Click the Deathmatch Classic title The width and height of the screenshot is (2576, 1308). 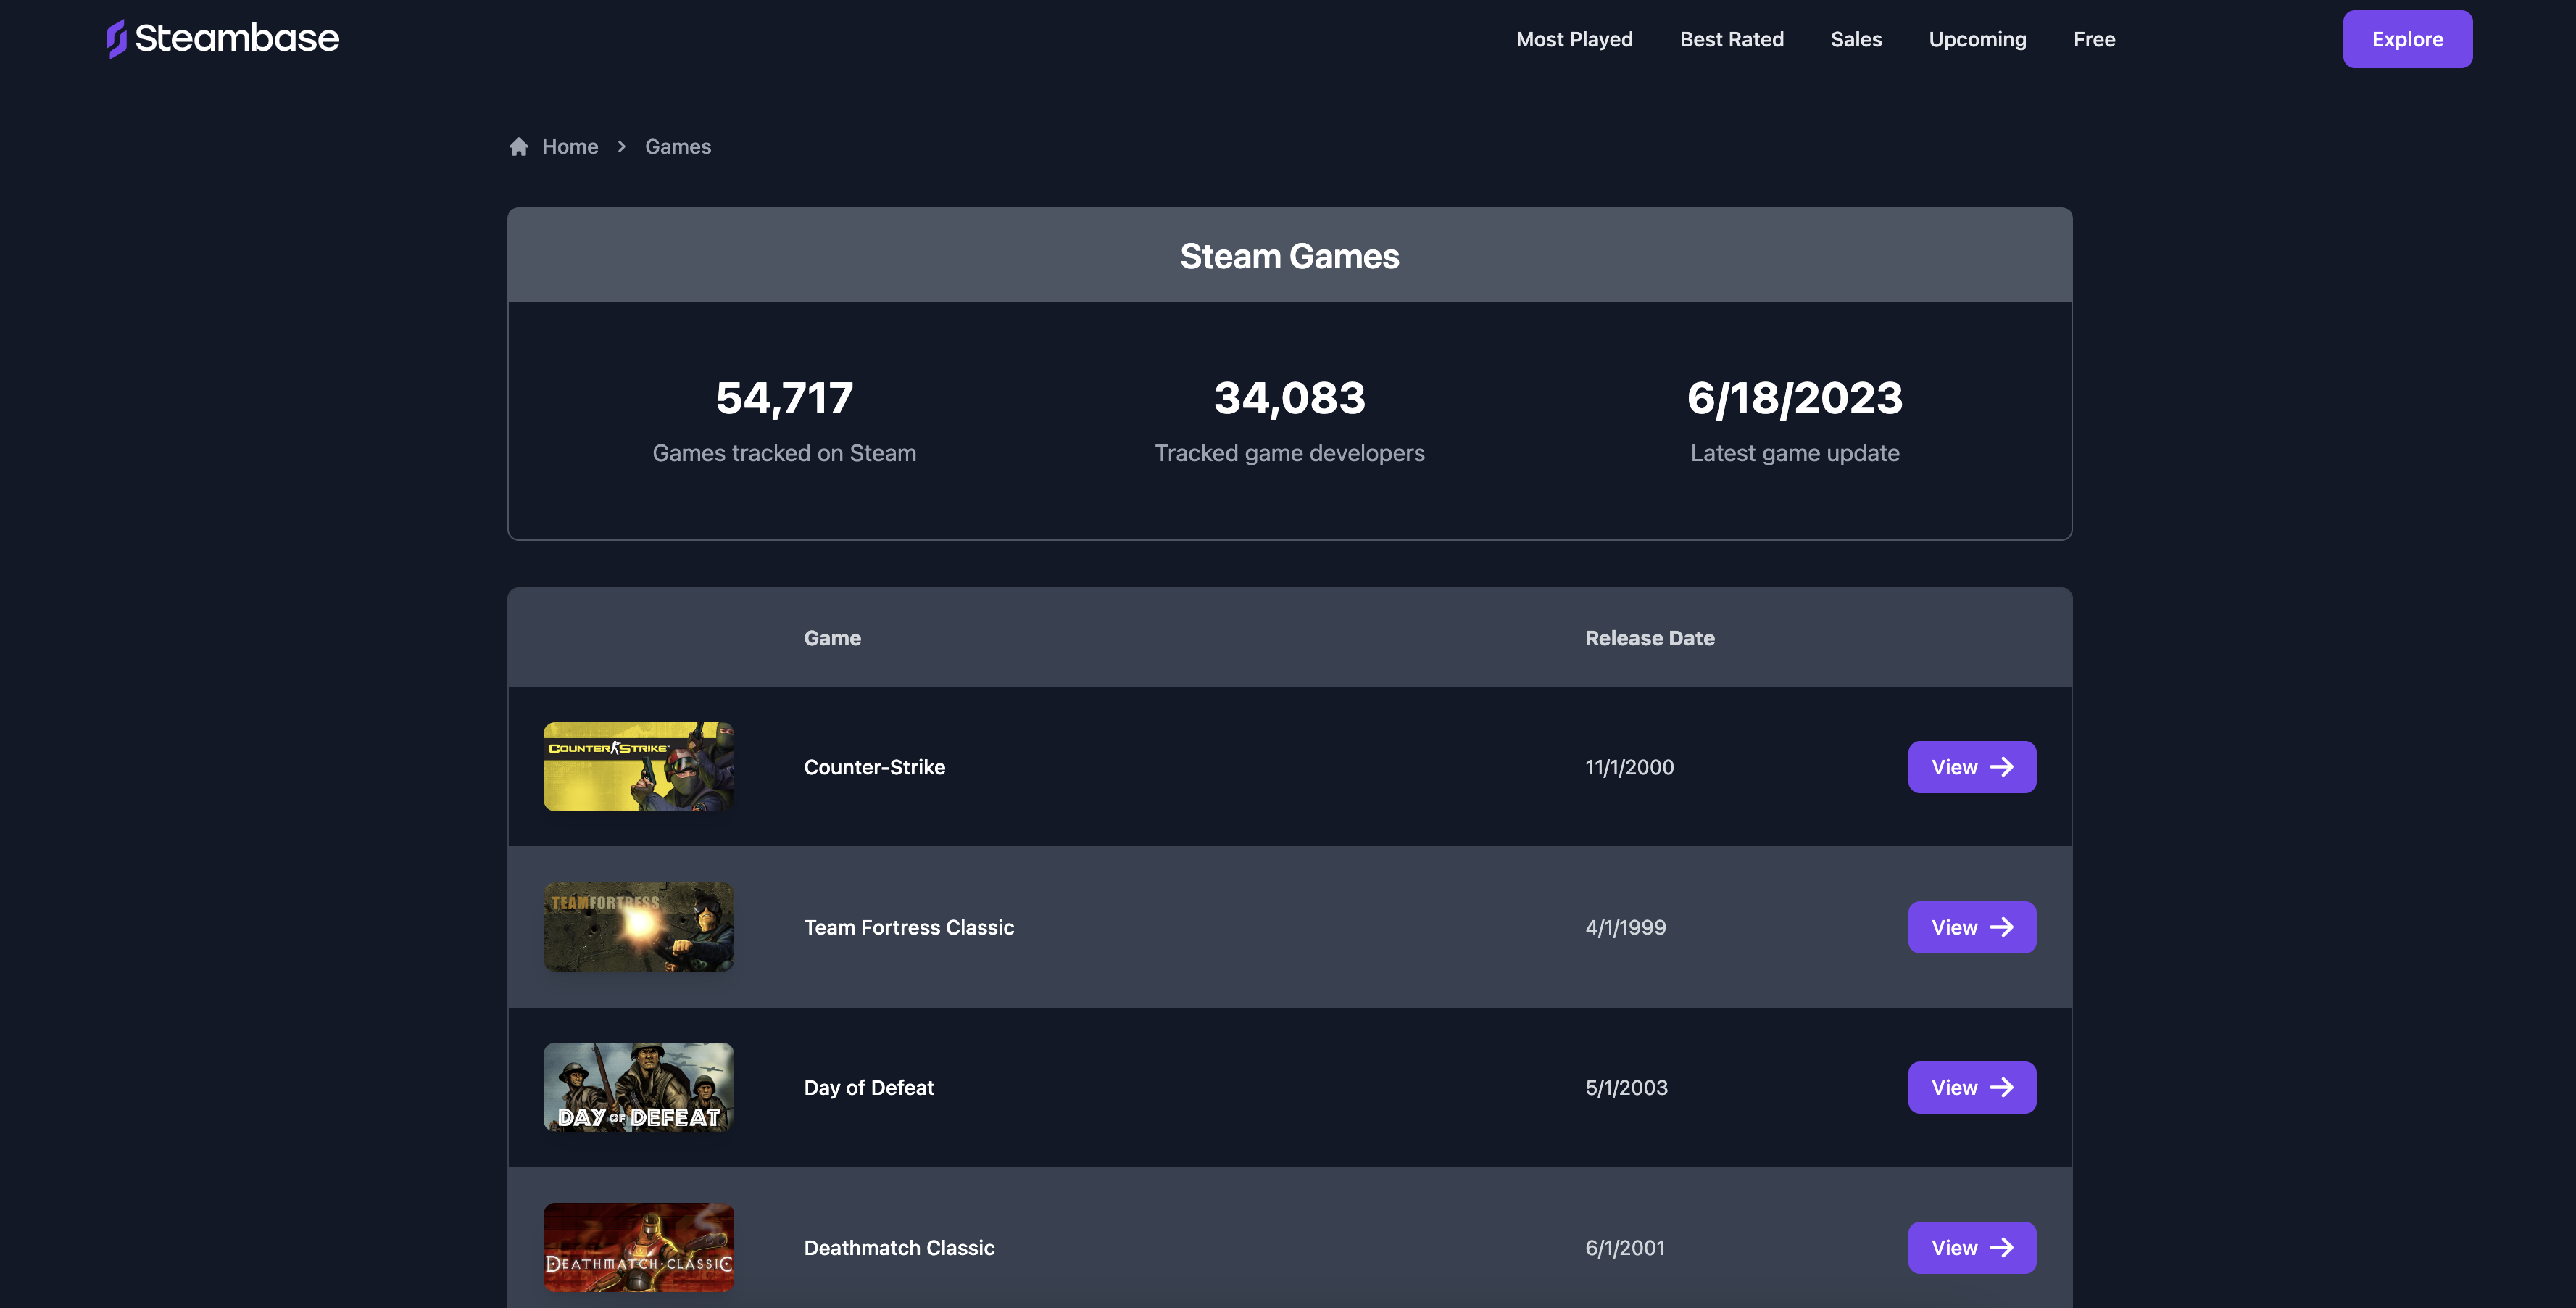[898, 1247]
